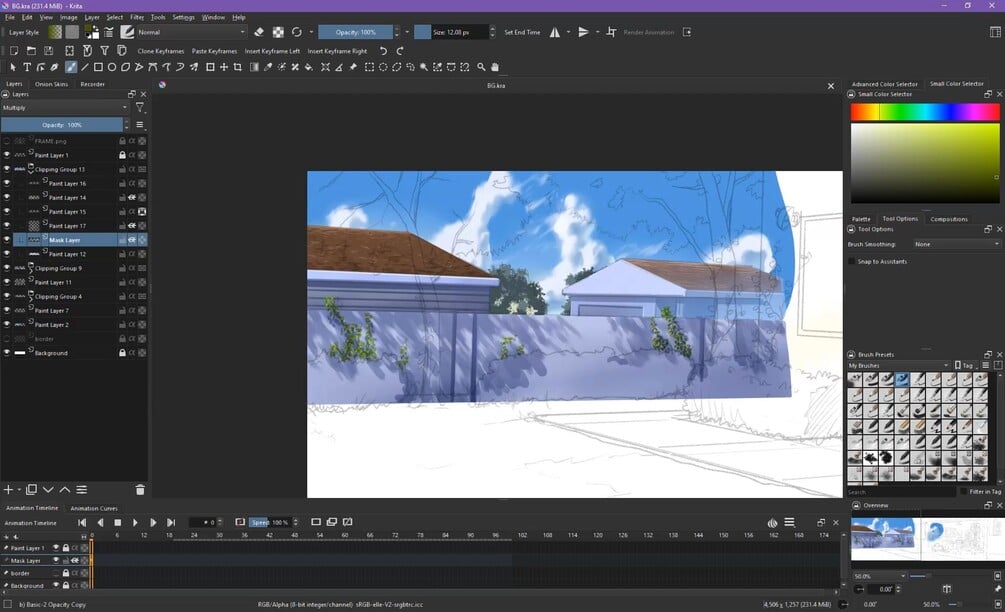Select the Text tool in the toolbox
The height and width of the screenshot is (612, 1005).
click(x=27, y=67)
